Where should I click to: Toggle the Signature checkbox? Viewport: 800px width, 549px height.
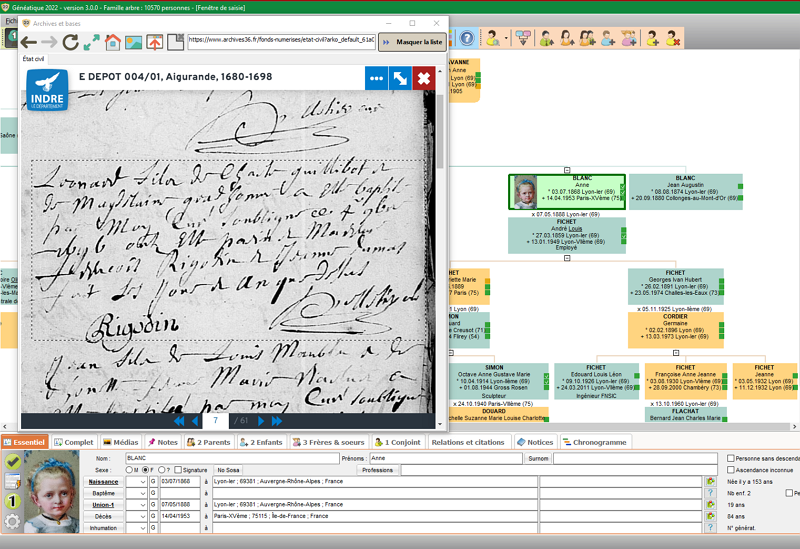tap(178, 470)
